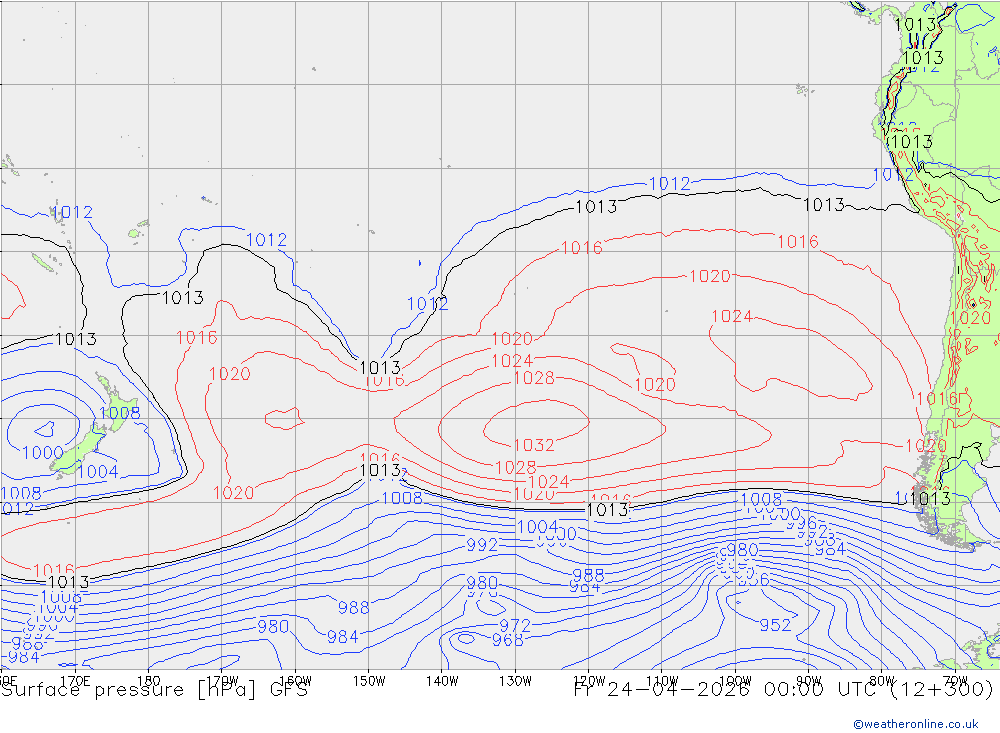Click the 1032 high pressure center label

click(533, 446)
